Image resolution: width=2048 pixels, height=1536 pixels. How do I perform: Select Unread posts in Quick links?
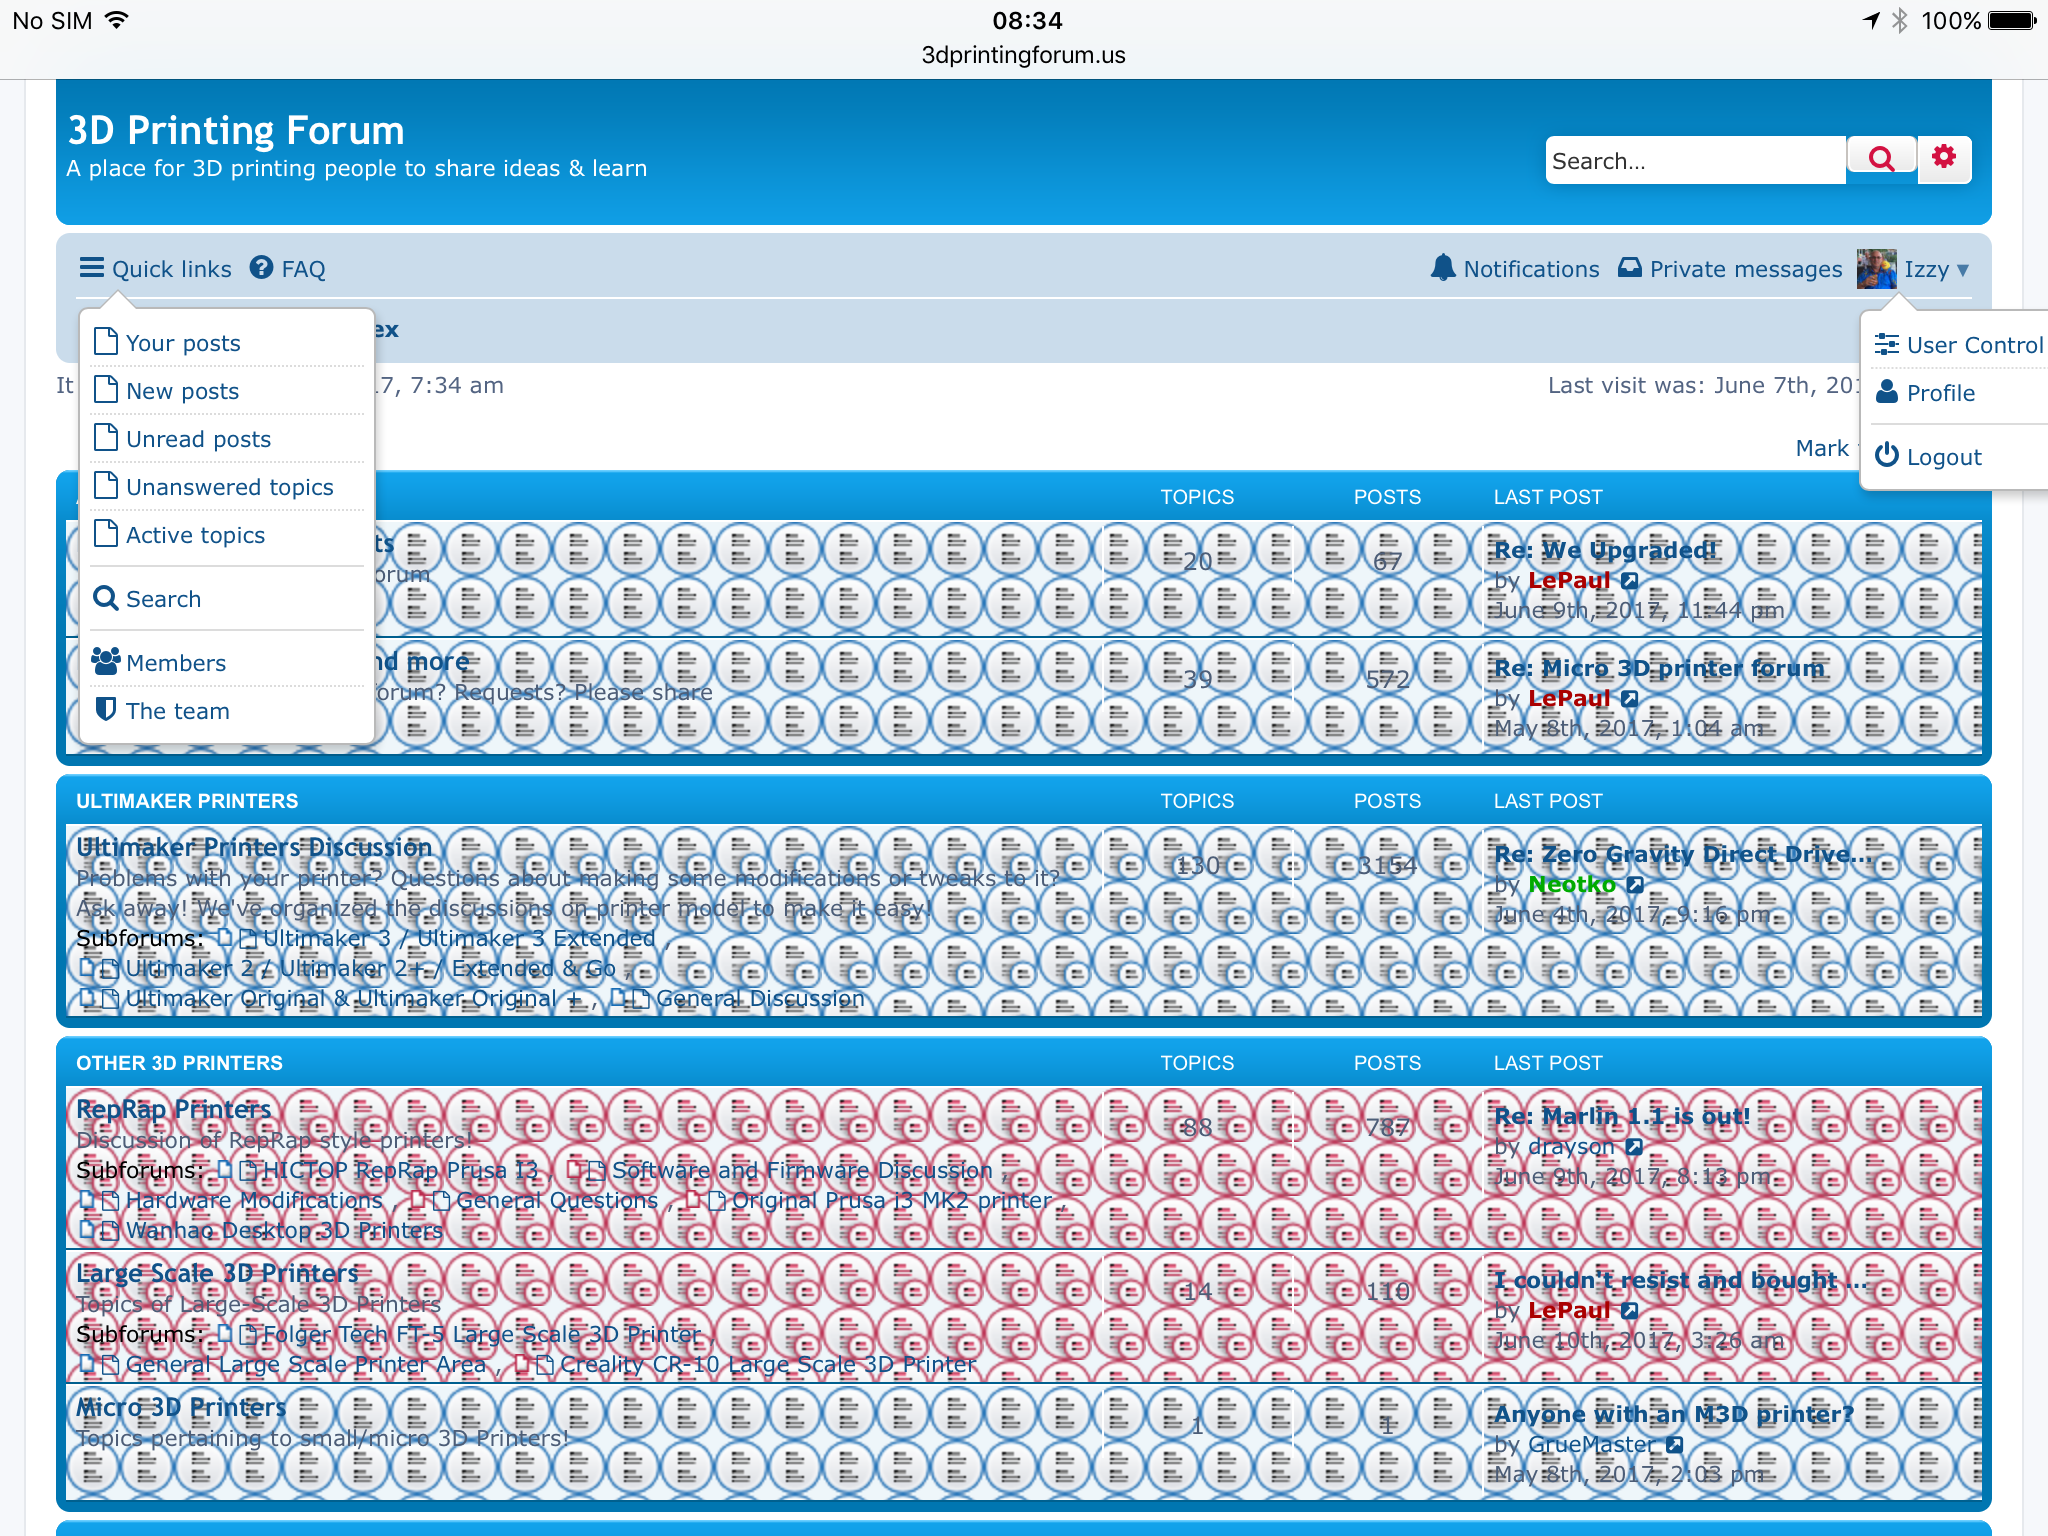point(198,439)
